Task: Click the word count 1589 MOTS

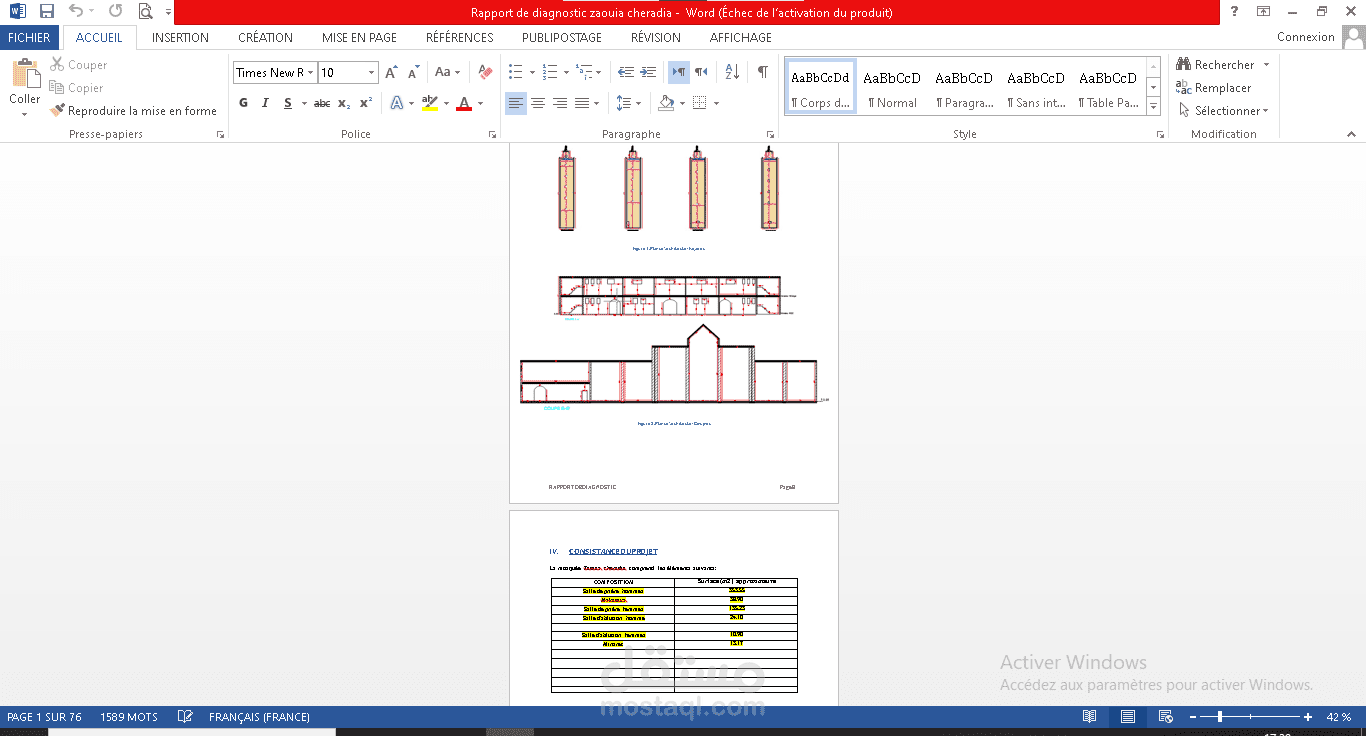Action: pos(129,717)
